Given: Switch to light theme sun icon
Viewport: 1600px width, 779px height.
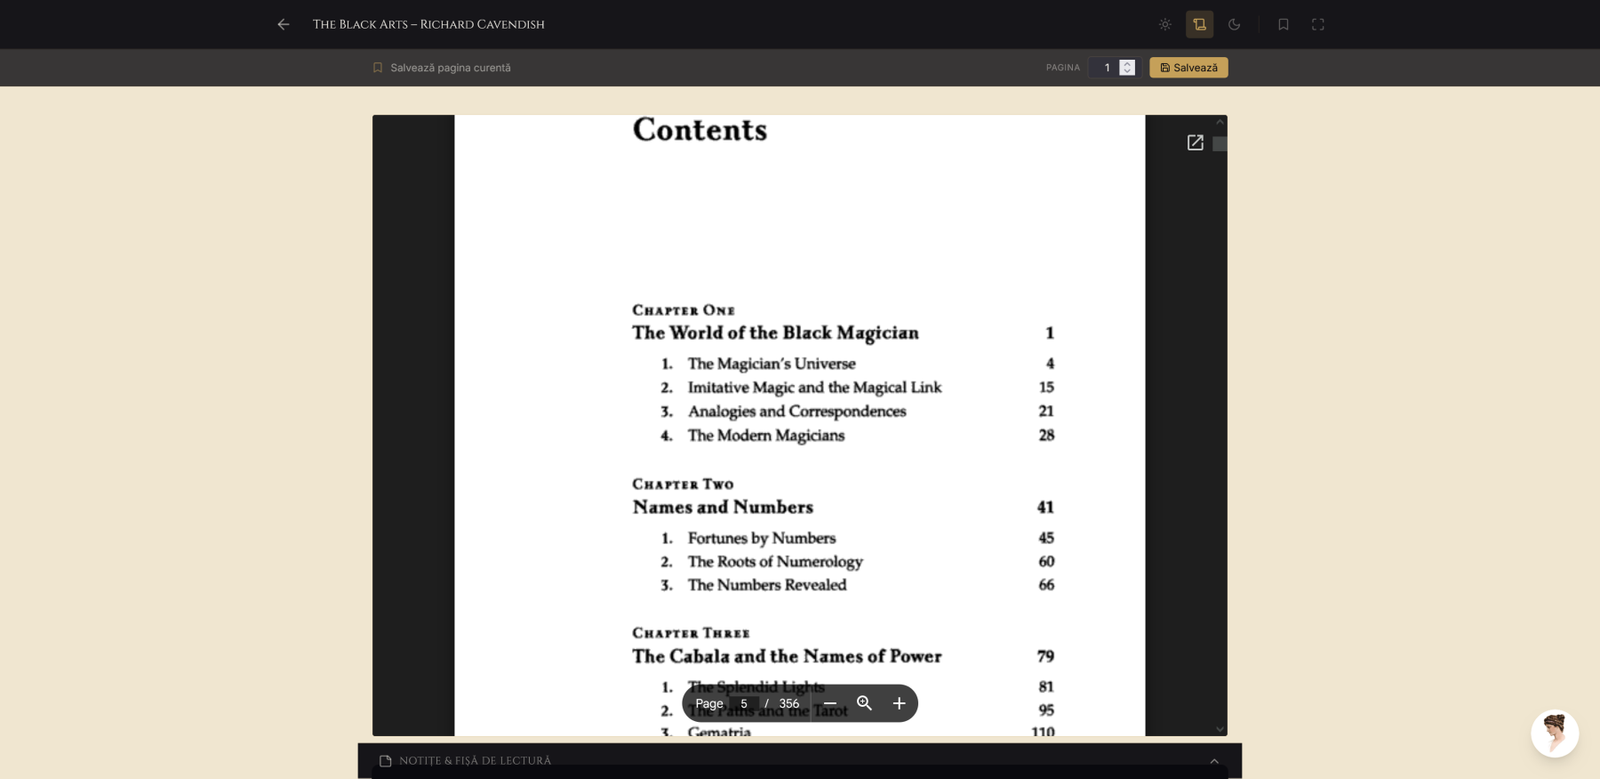Looking at the screenshot, I should [1165, 24].
